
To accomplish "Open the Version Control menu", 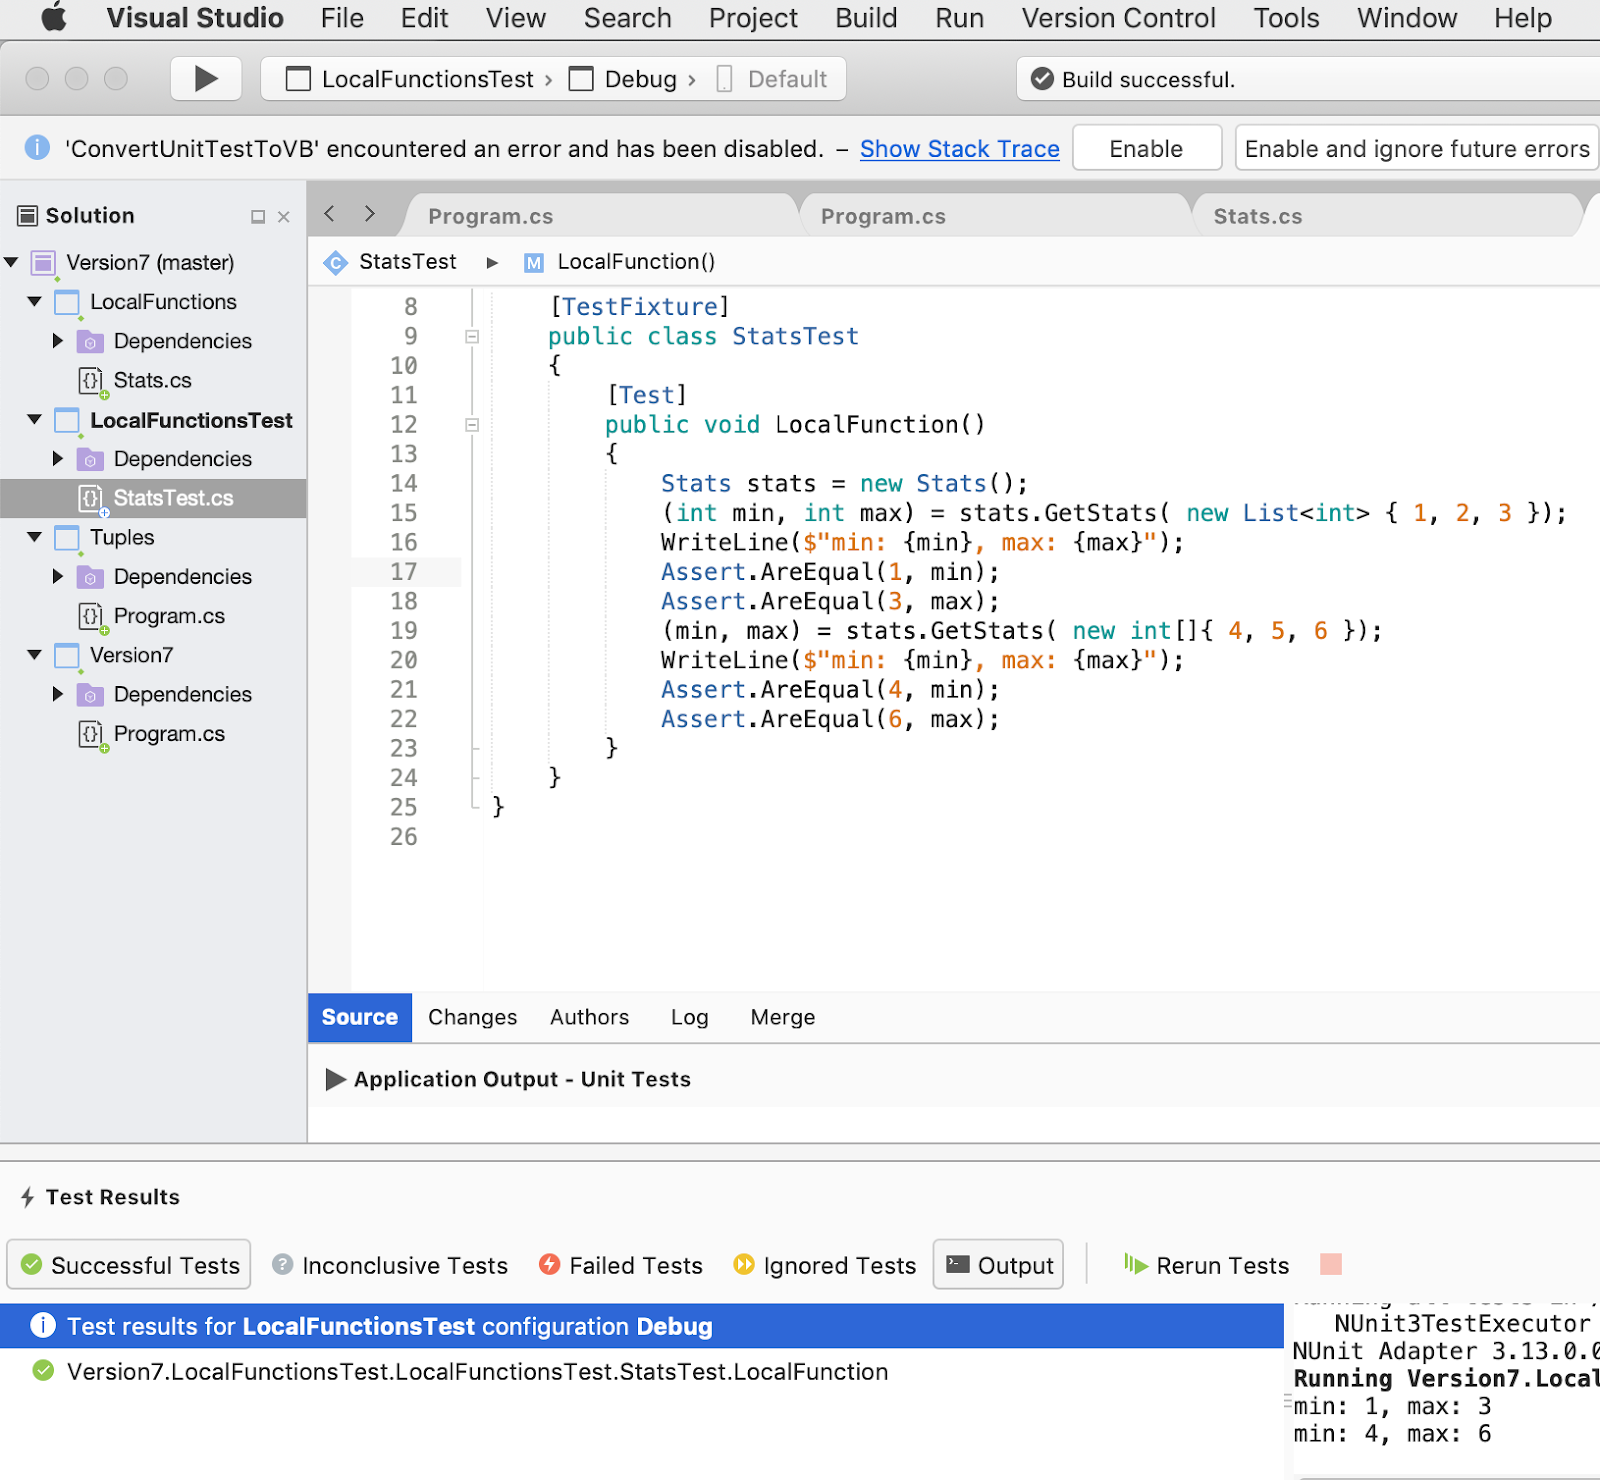I will [x=1118, y=18].
